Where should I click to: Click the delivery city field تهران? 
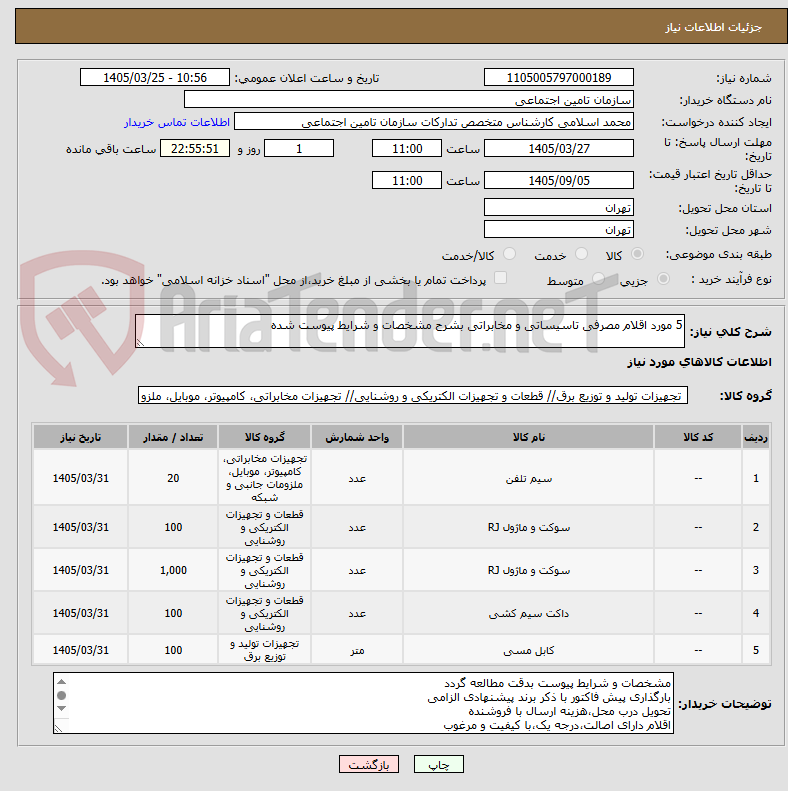tap(558, 230)
